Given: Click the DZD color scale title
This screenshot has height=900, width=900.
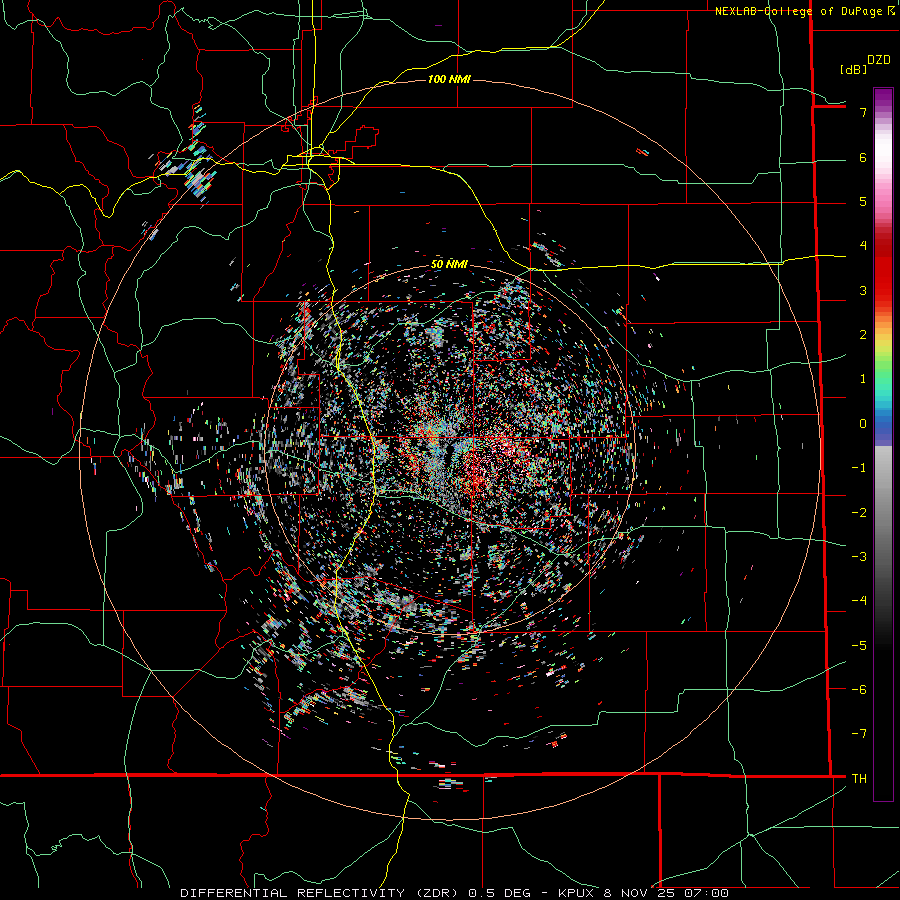Looking at the screenshot, I should (x=879, y=60).
